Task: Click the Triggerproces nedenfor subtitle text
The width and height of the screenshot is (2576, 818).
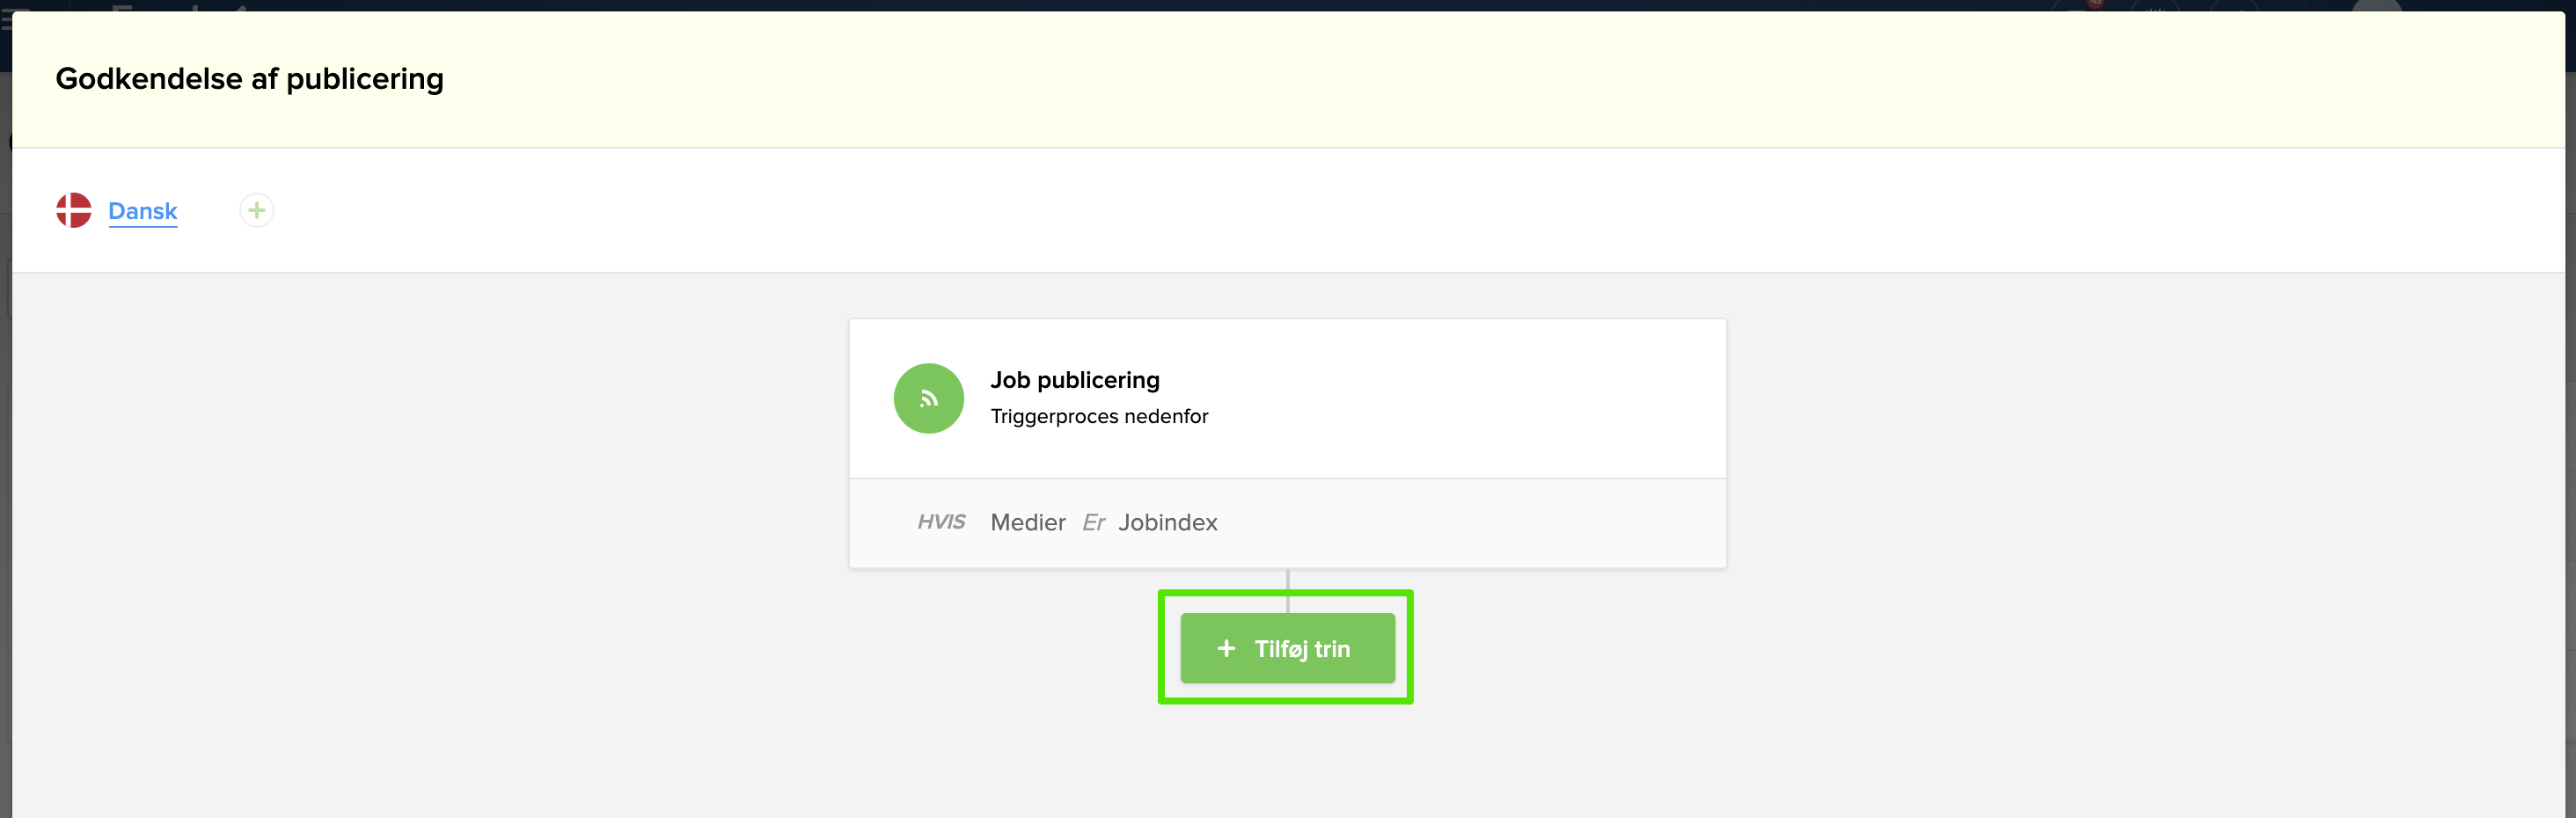Action: point(1098,416)
